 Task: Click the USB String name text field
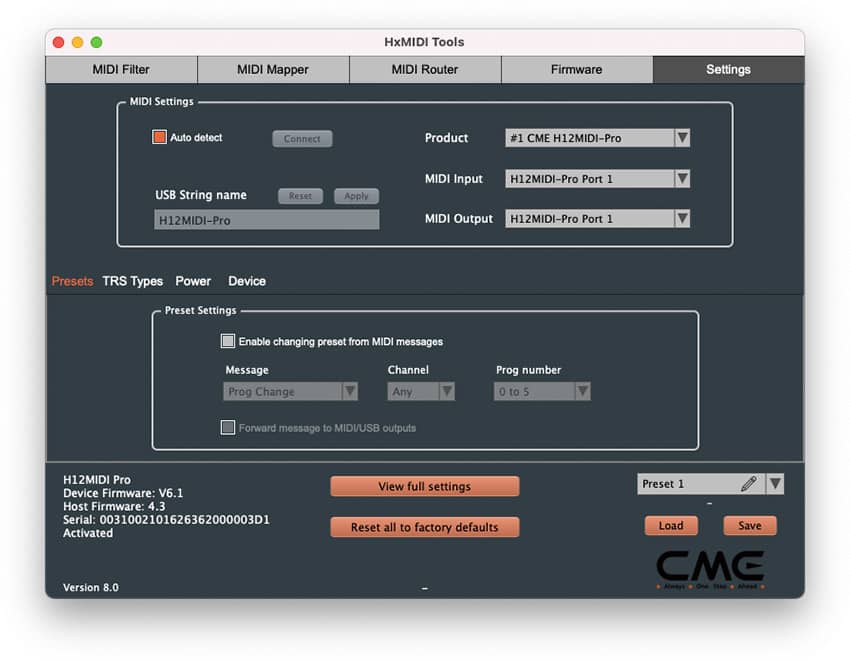(265, 219)
